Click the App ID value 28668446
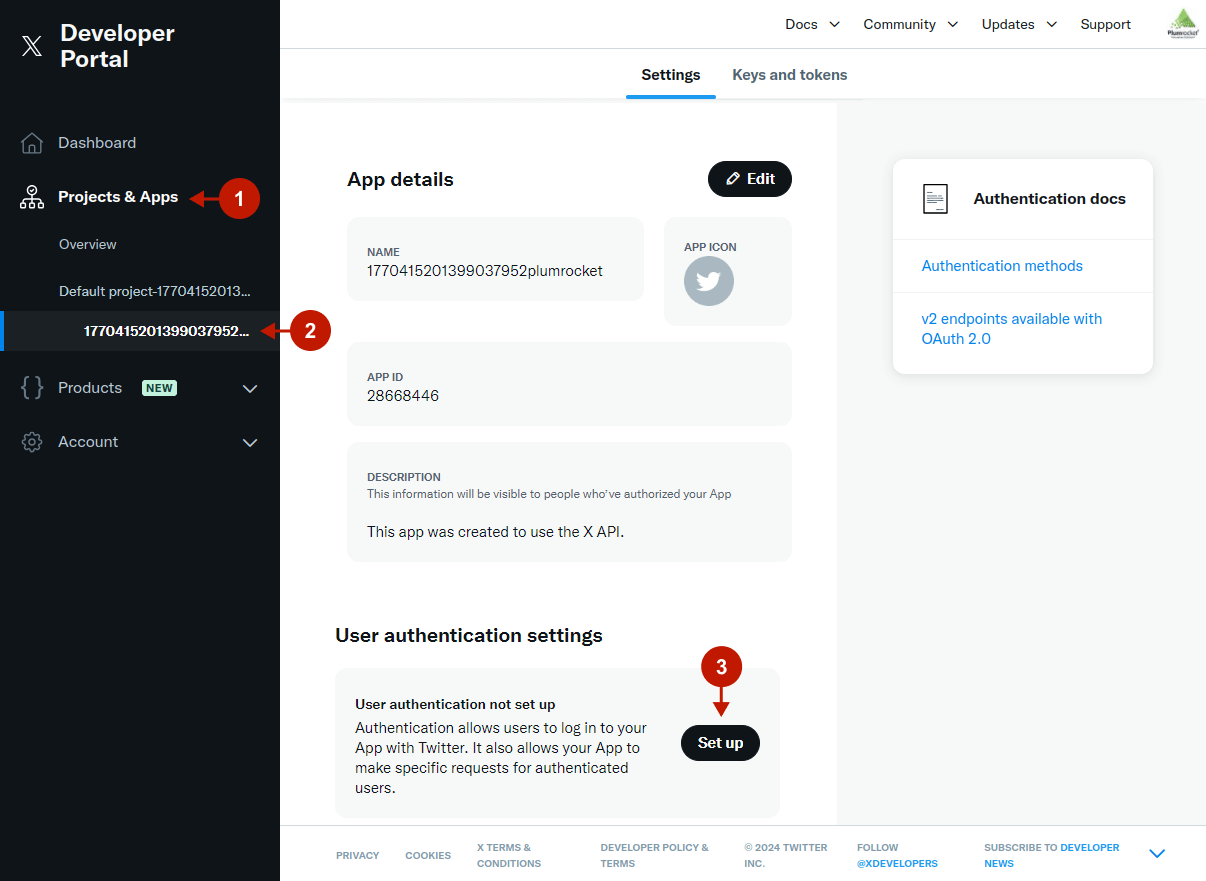 tap(403, 396)
